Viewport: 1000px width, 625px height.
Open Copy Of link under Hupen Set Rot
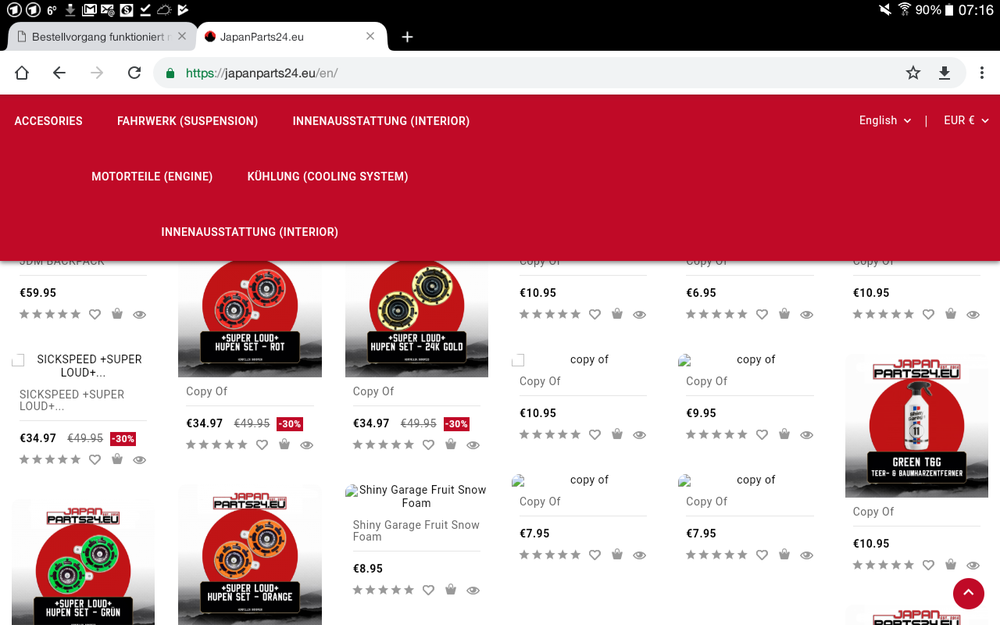[207, 392]
